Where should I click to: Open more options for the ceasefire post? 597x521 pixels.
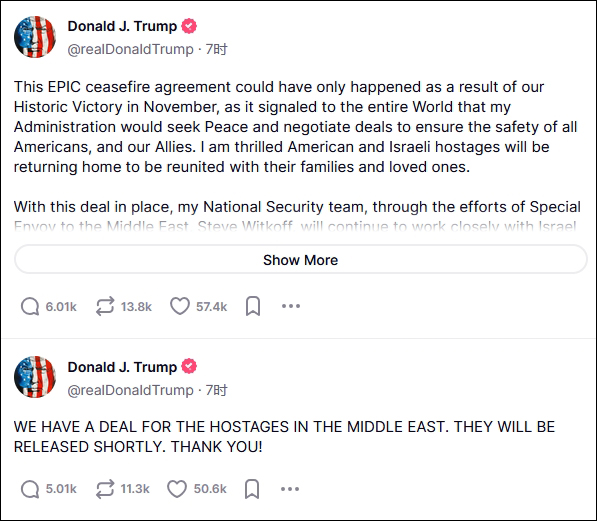pos(291,306)
